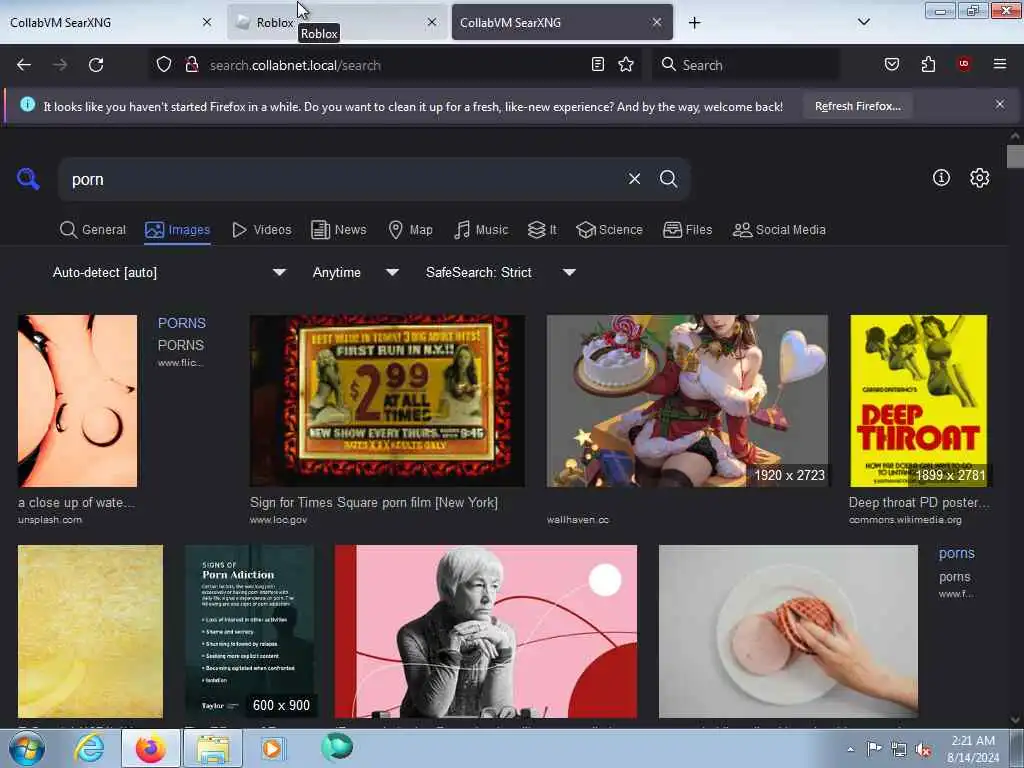The image size is (1024, 768).
Task: Clear the search query with the X icon
Action: tap(634, 179)
